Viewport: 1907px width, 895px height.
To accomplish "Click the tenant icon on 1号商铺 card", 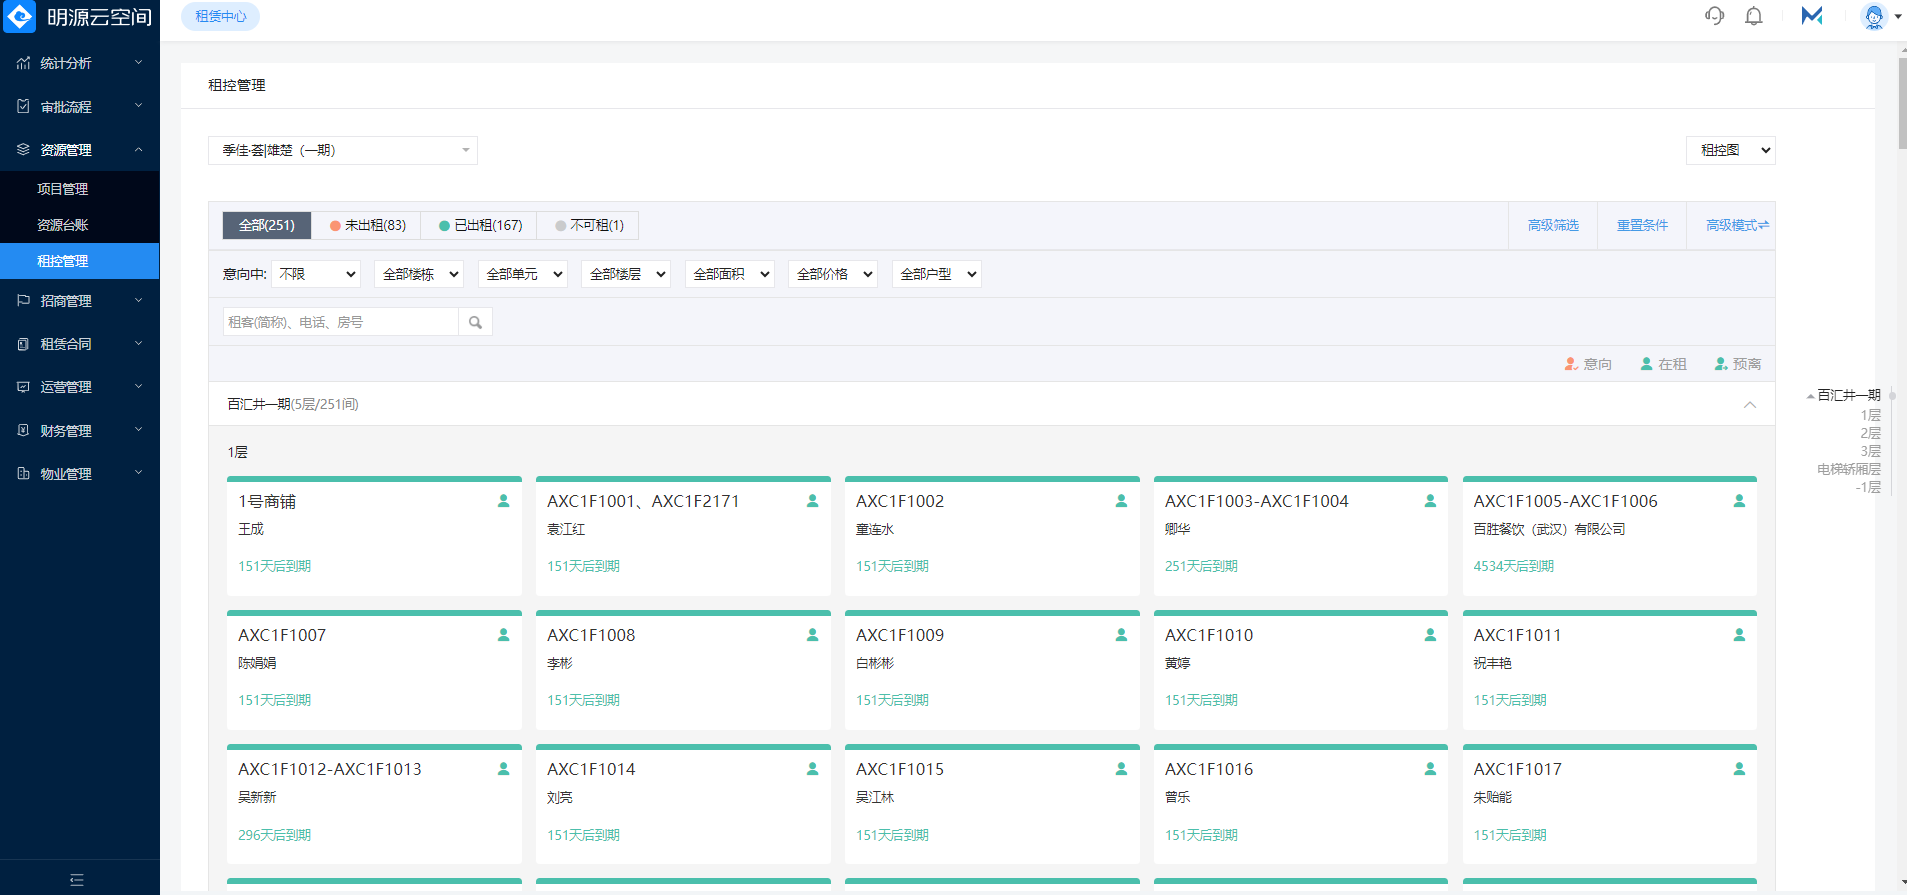I will click(504, 501).
